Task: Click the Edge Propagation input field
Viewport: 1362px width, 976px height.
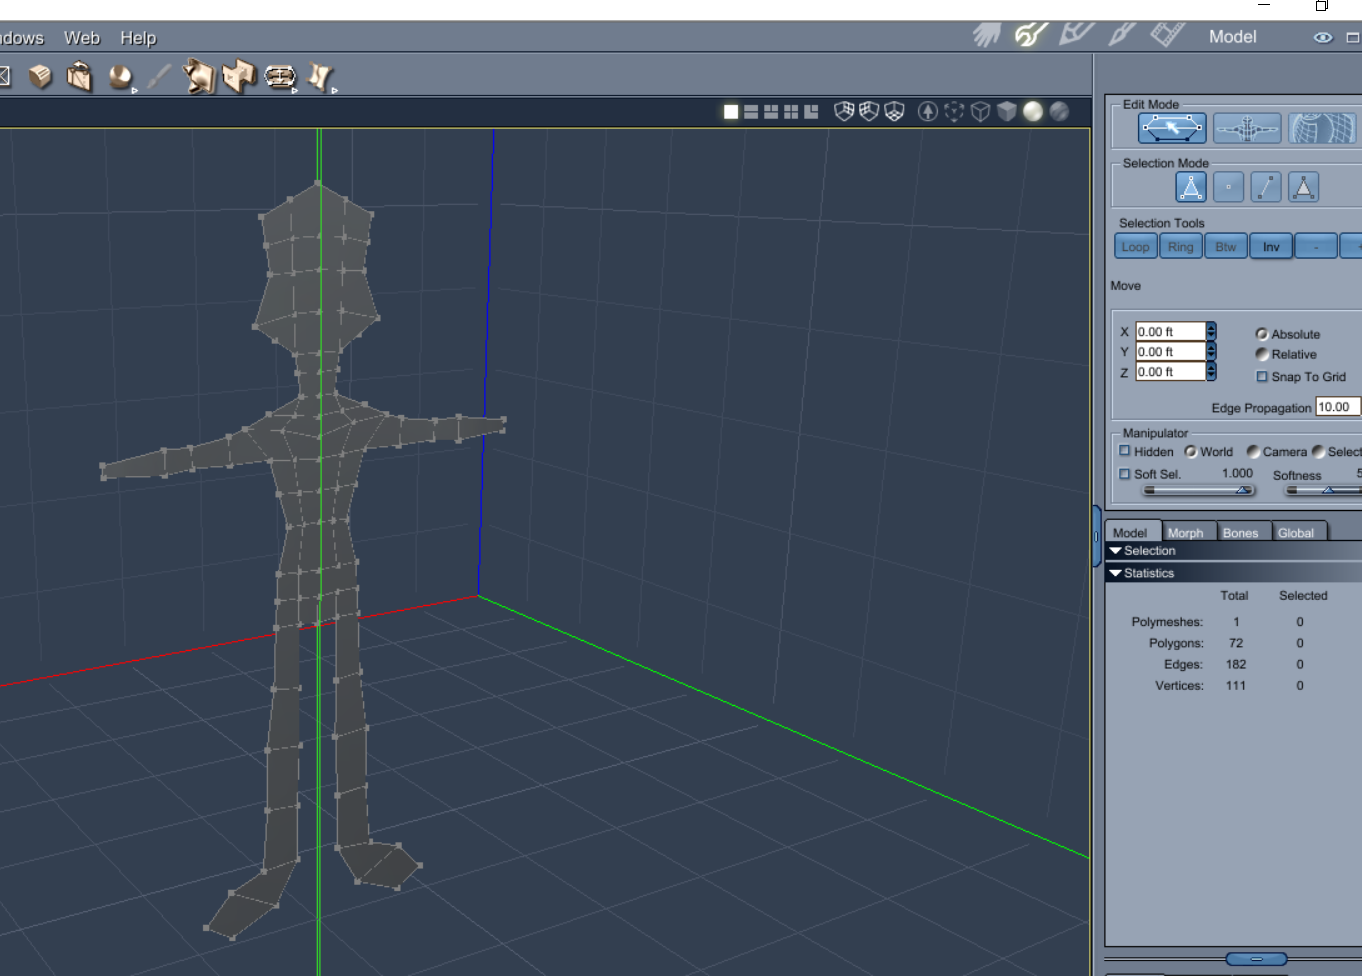Action: click(x=1338, y=407)
